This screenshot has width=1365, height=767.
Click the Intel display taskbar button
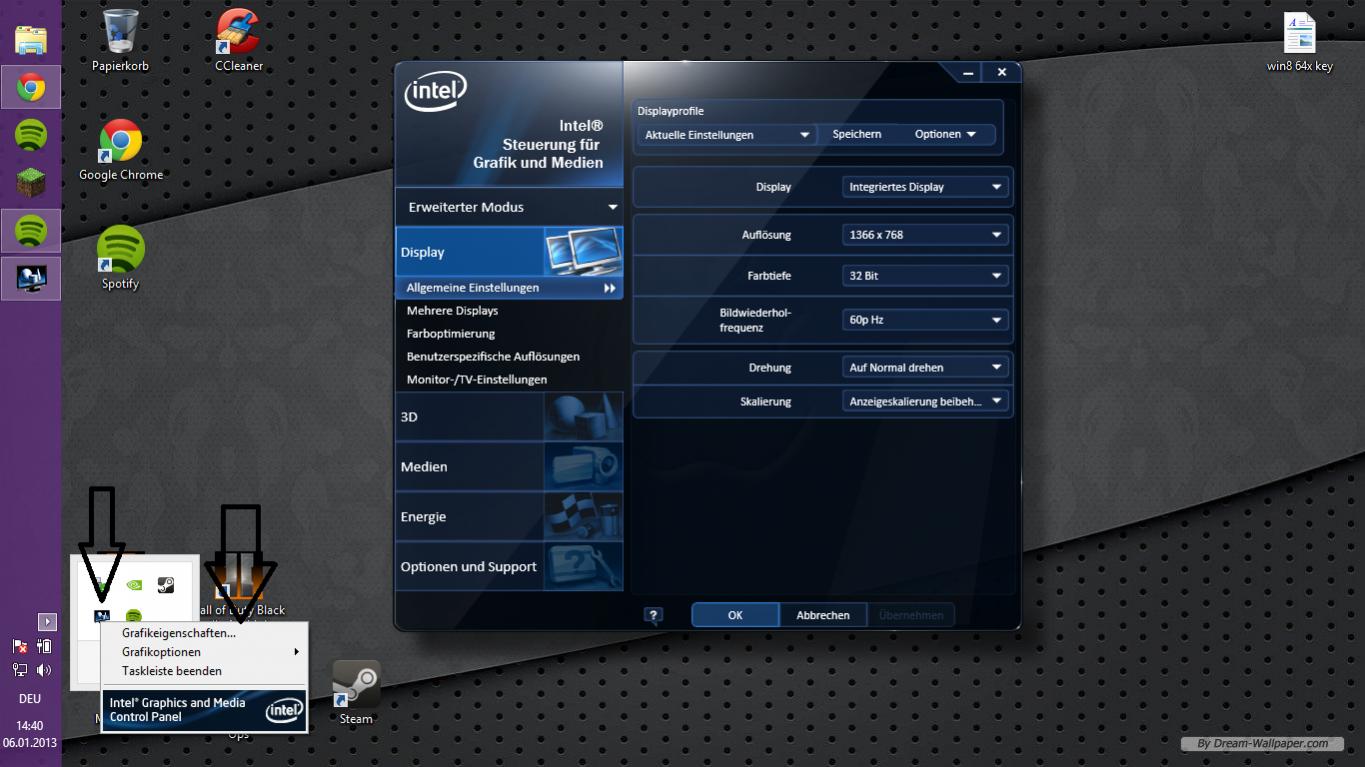click(31, 279)
